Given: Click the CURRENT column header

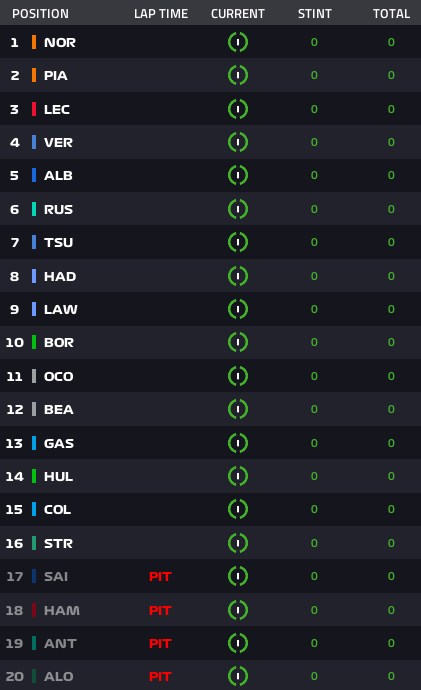Looking at the screenshot, I should point(238,14).
